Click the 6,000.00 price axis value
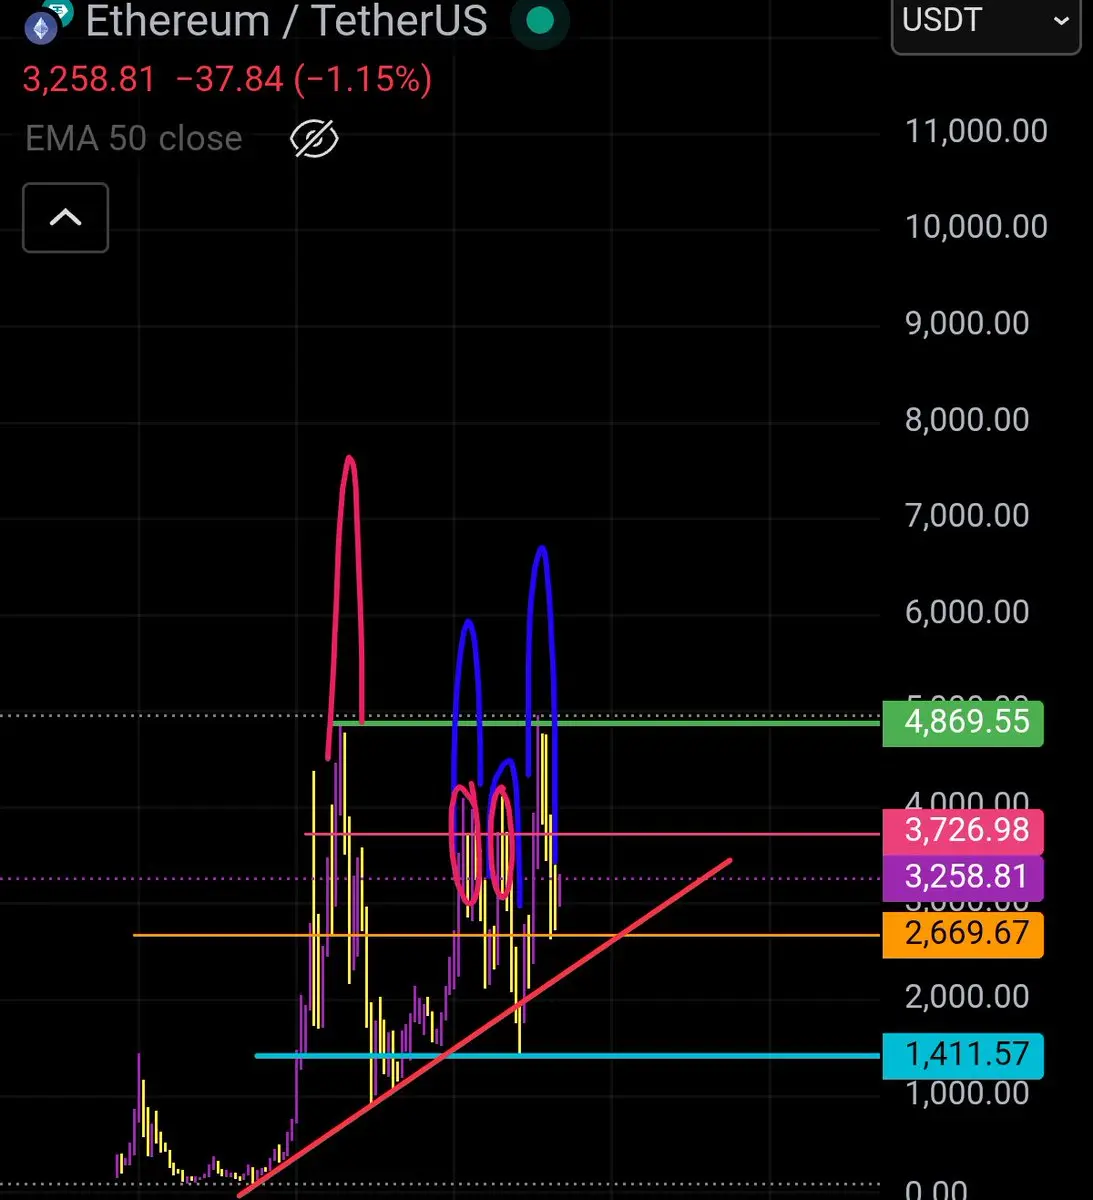The image size is (1093, 1200). pos(967,611)
